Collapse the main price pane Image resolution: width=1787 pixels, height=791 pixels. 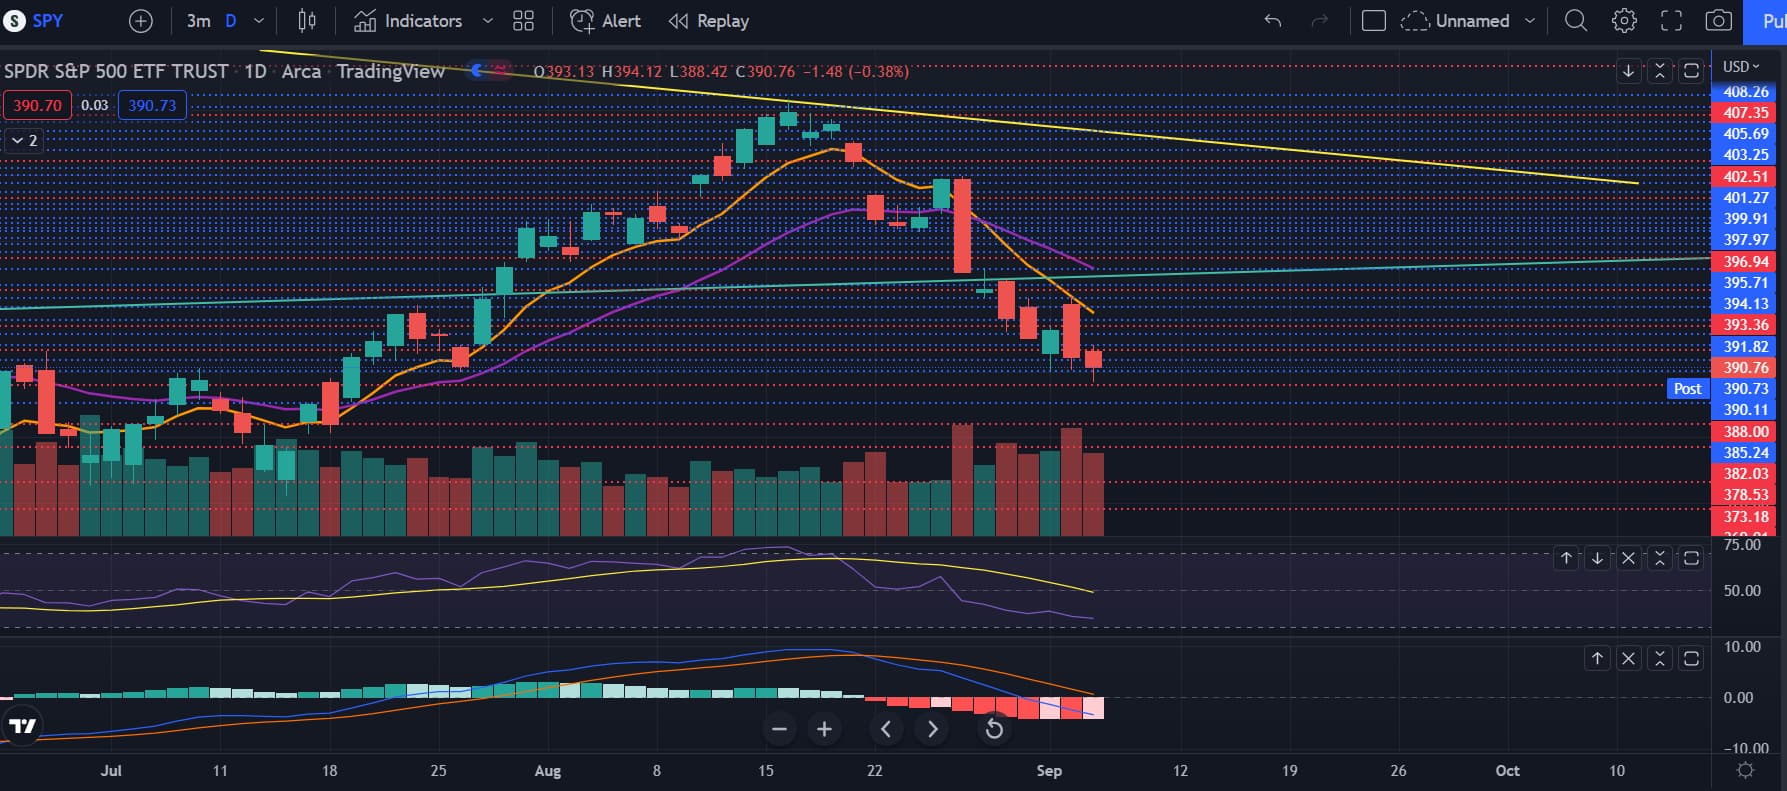1660,71
